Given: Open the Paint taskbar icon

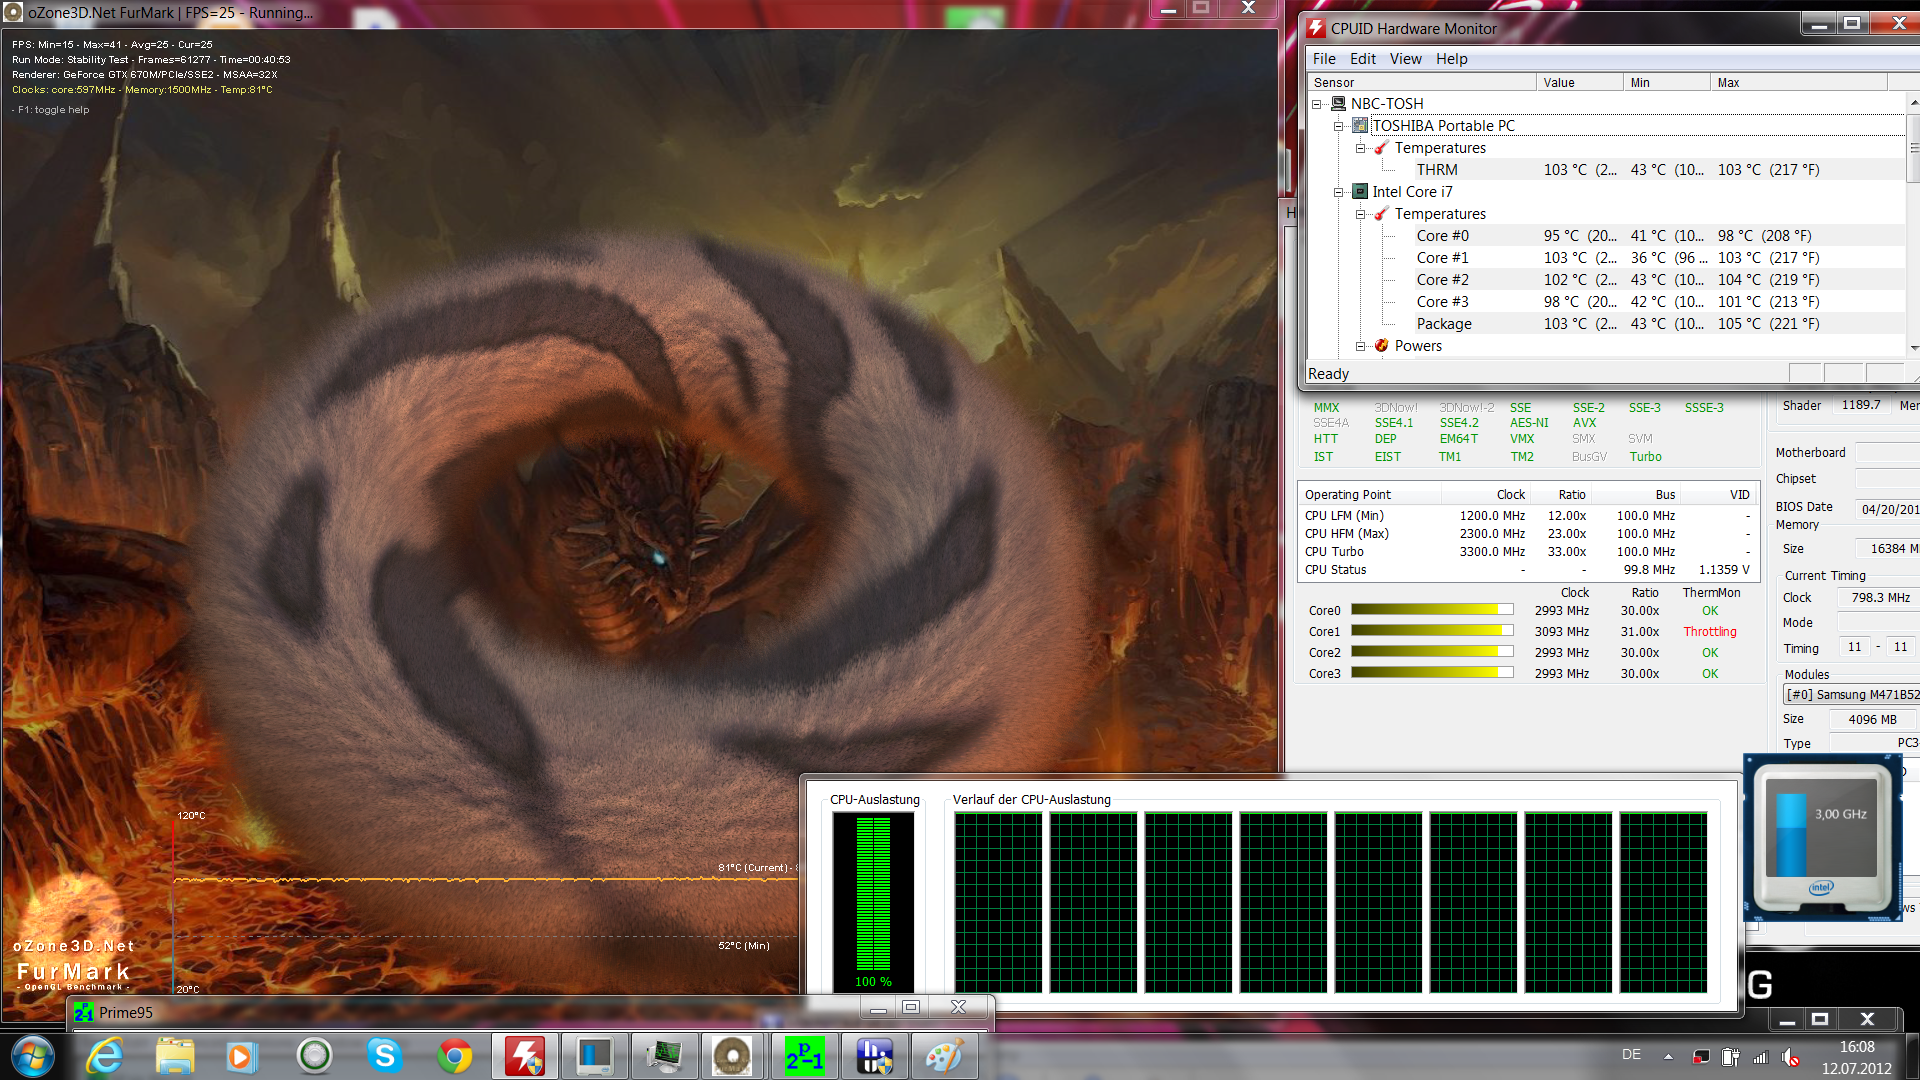Looking at the screenshot, I should pyautogui.click(x=944, y=1056).
